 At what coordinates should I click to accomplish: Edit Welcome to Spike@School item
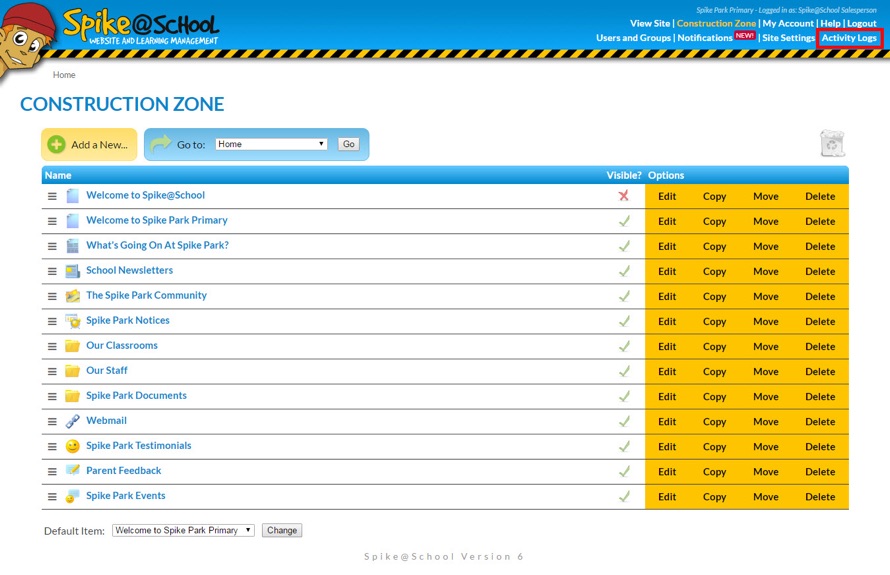coord(667,196)
